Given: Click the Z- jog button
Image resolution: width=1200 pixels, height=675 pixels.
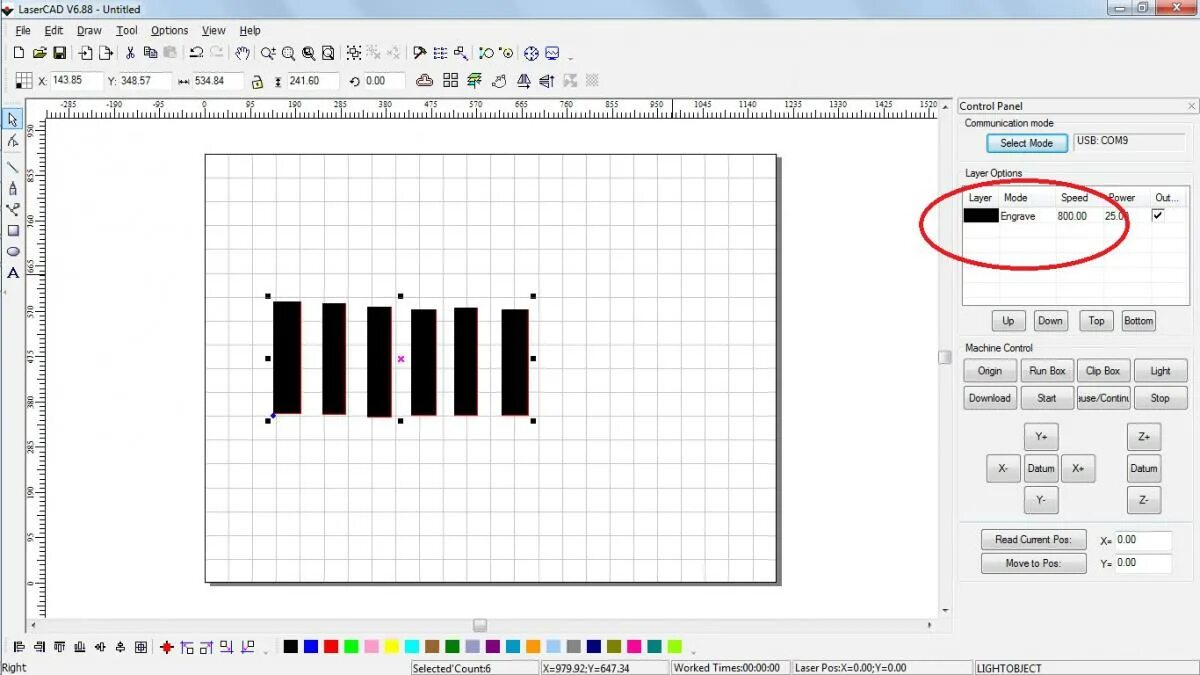Looking at the screenshot, I should coord(1144,500).
